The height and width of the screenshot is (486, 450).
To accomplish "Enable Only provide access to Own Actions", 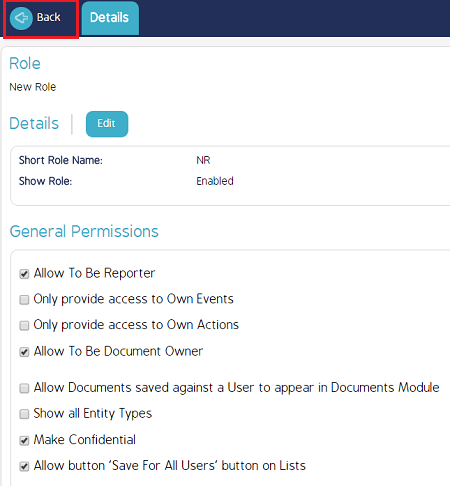I will coord(24,325).
